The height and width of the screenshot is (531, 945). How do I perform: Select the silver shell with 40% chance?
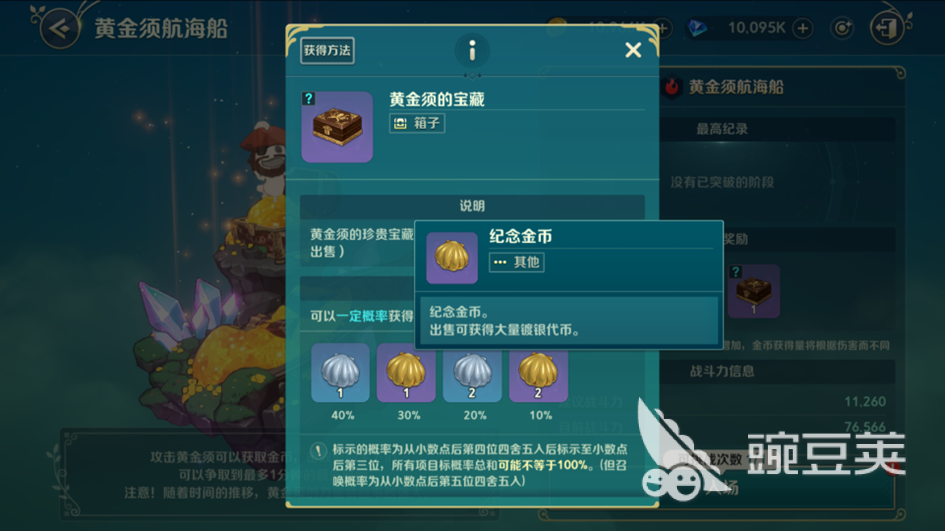341,373
